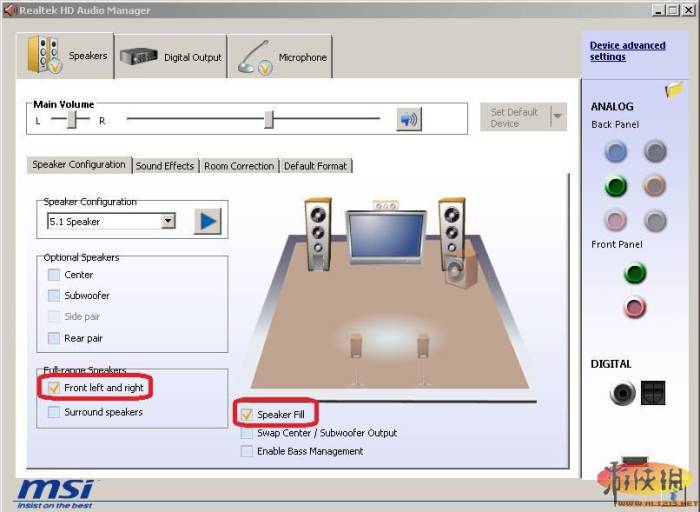Select the orange back panel jack
This screenshot has width=700, height=512.
(655, 186)
